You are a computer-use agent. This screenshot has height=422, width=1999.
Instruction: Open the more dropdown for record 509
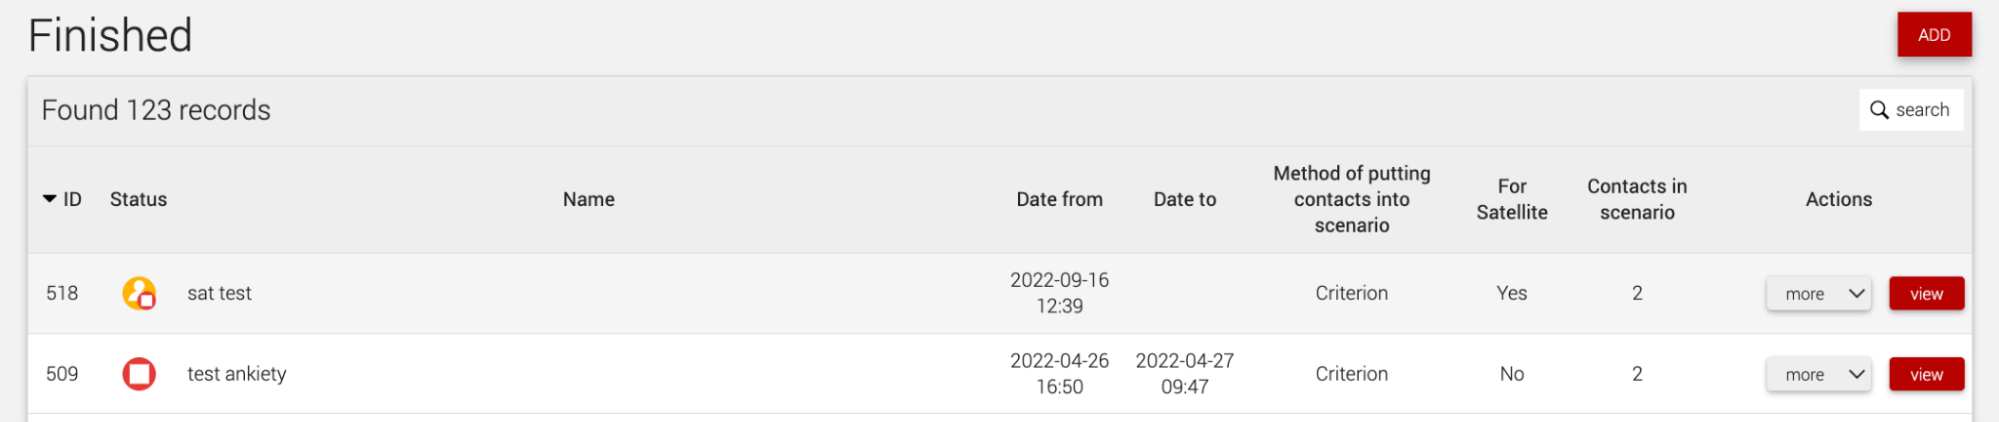1818,375
